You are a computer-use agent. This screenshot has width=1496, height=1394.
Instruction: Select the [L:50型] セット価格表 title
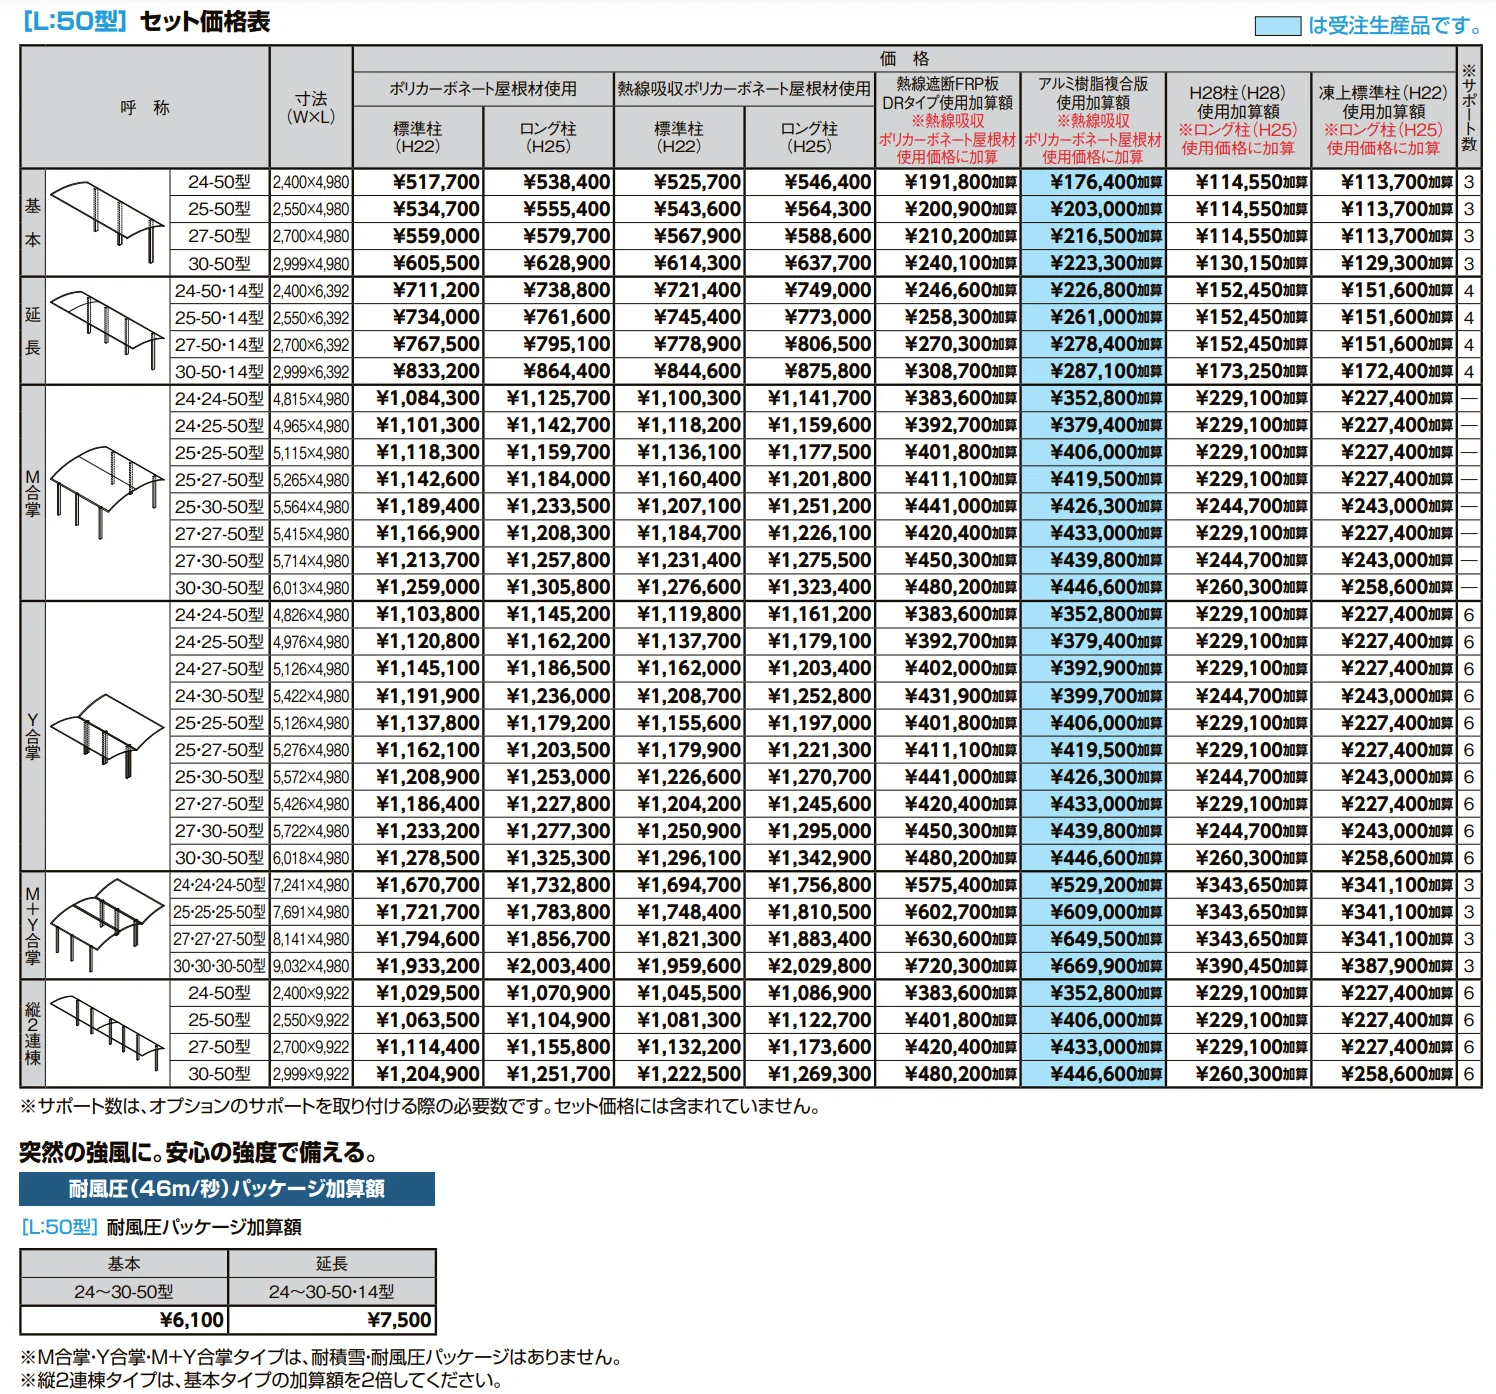point(146,22)
